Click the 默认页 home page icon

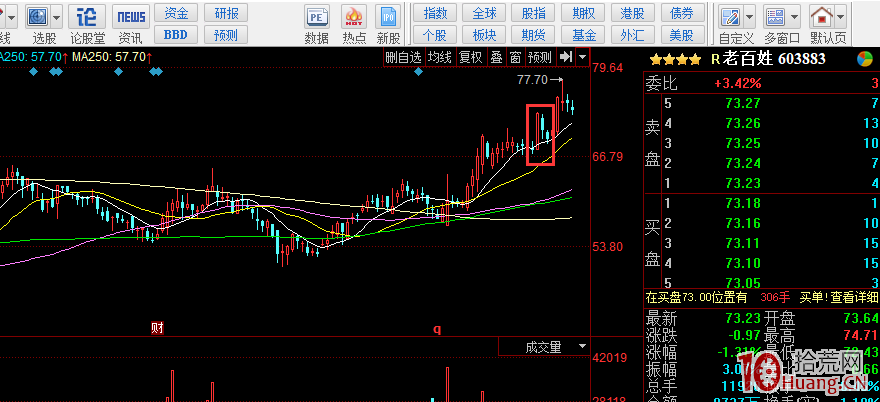(x=822, y=17)
